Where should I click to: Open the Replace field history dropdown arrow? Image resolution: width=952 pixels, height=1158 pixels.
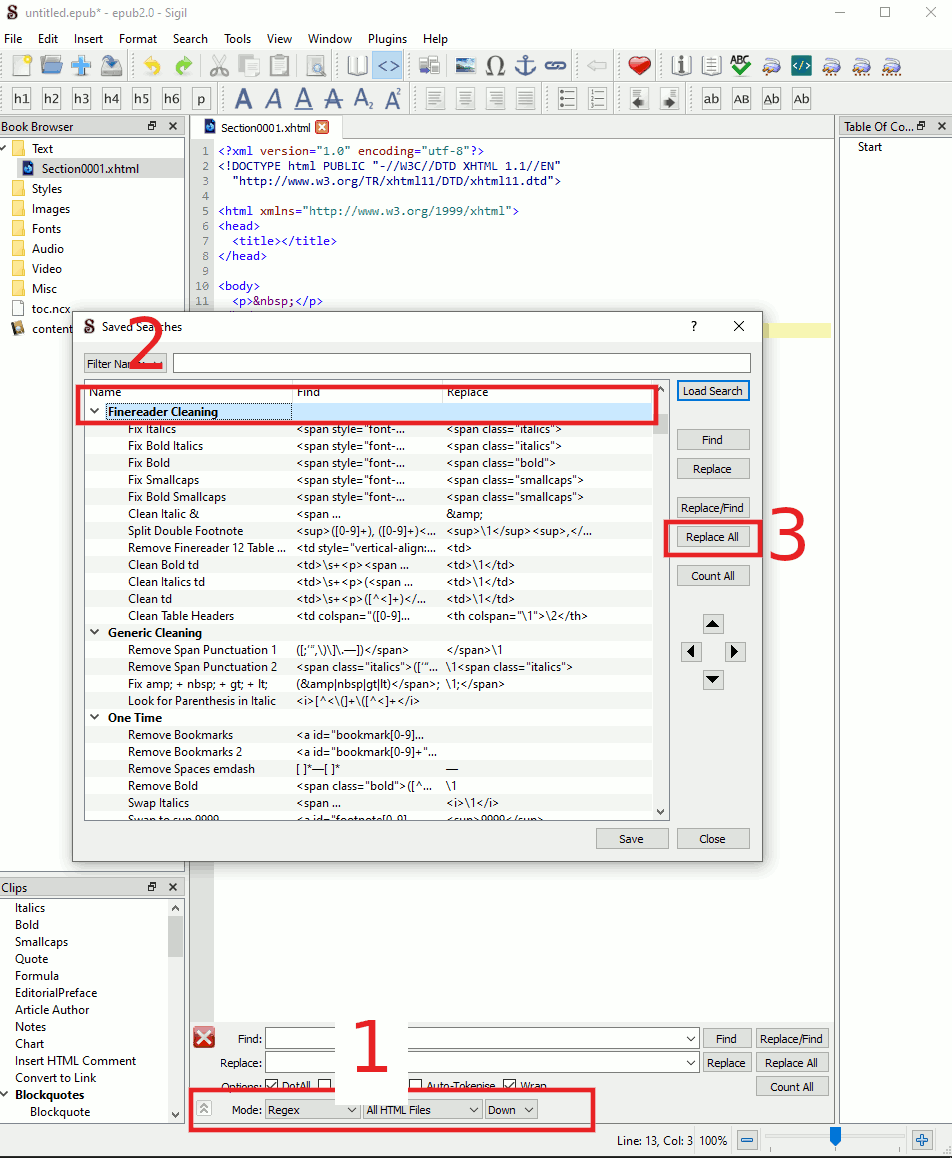691,1063
